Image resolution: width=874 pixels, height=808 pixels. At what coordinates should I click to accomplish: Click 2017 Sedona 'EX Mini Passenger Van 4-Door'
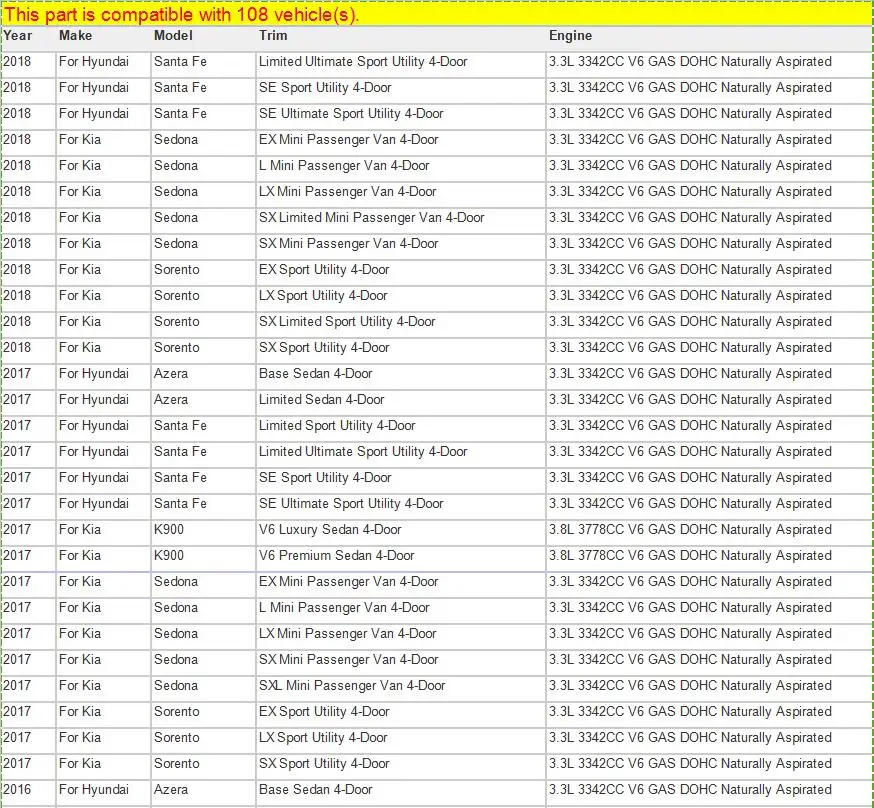point(348,582)
